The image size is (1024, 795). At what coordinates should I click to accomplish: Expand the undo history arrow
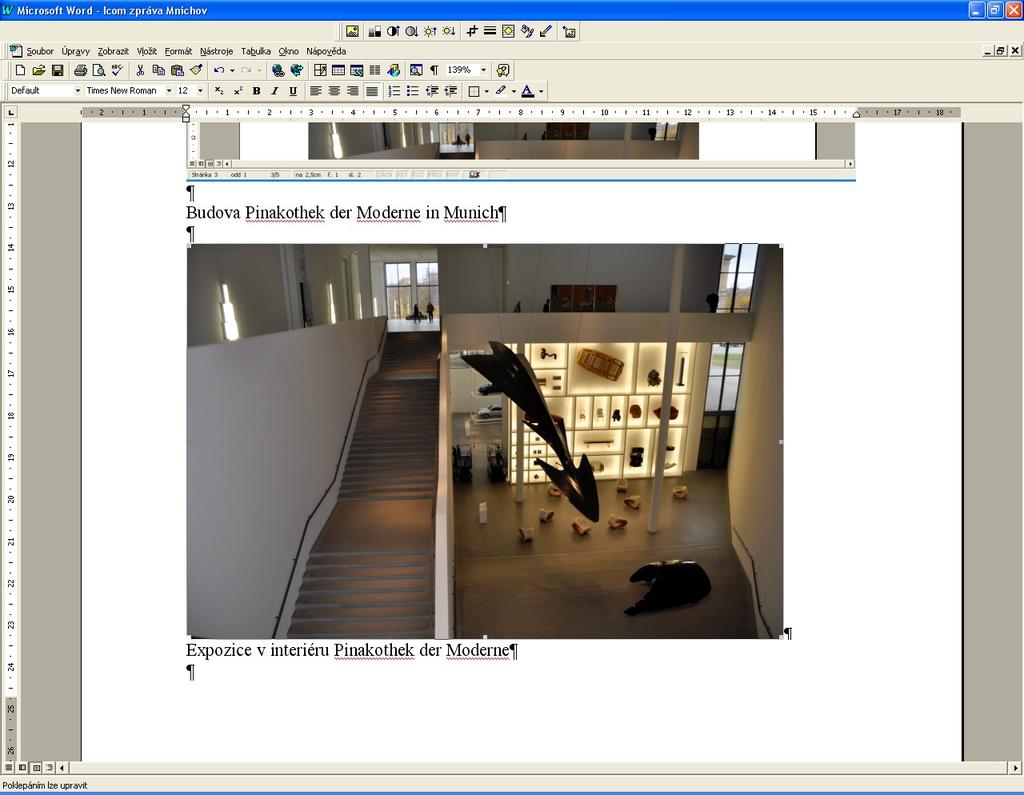[232, 70]
